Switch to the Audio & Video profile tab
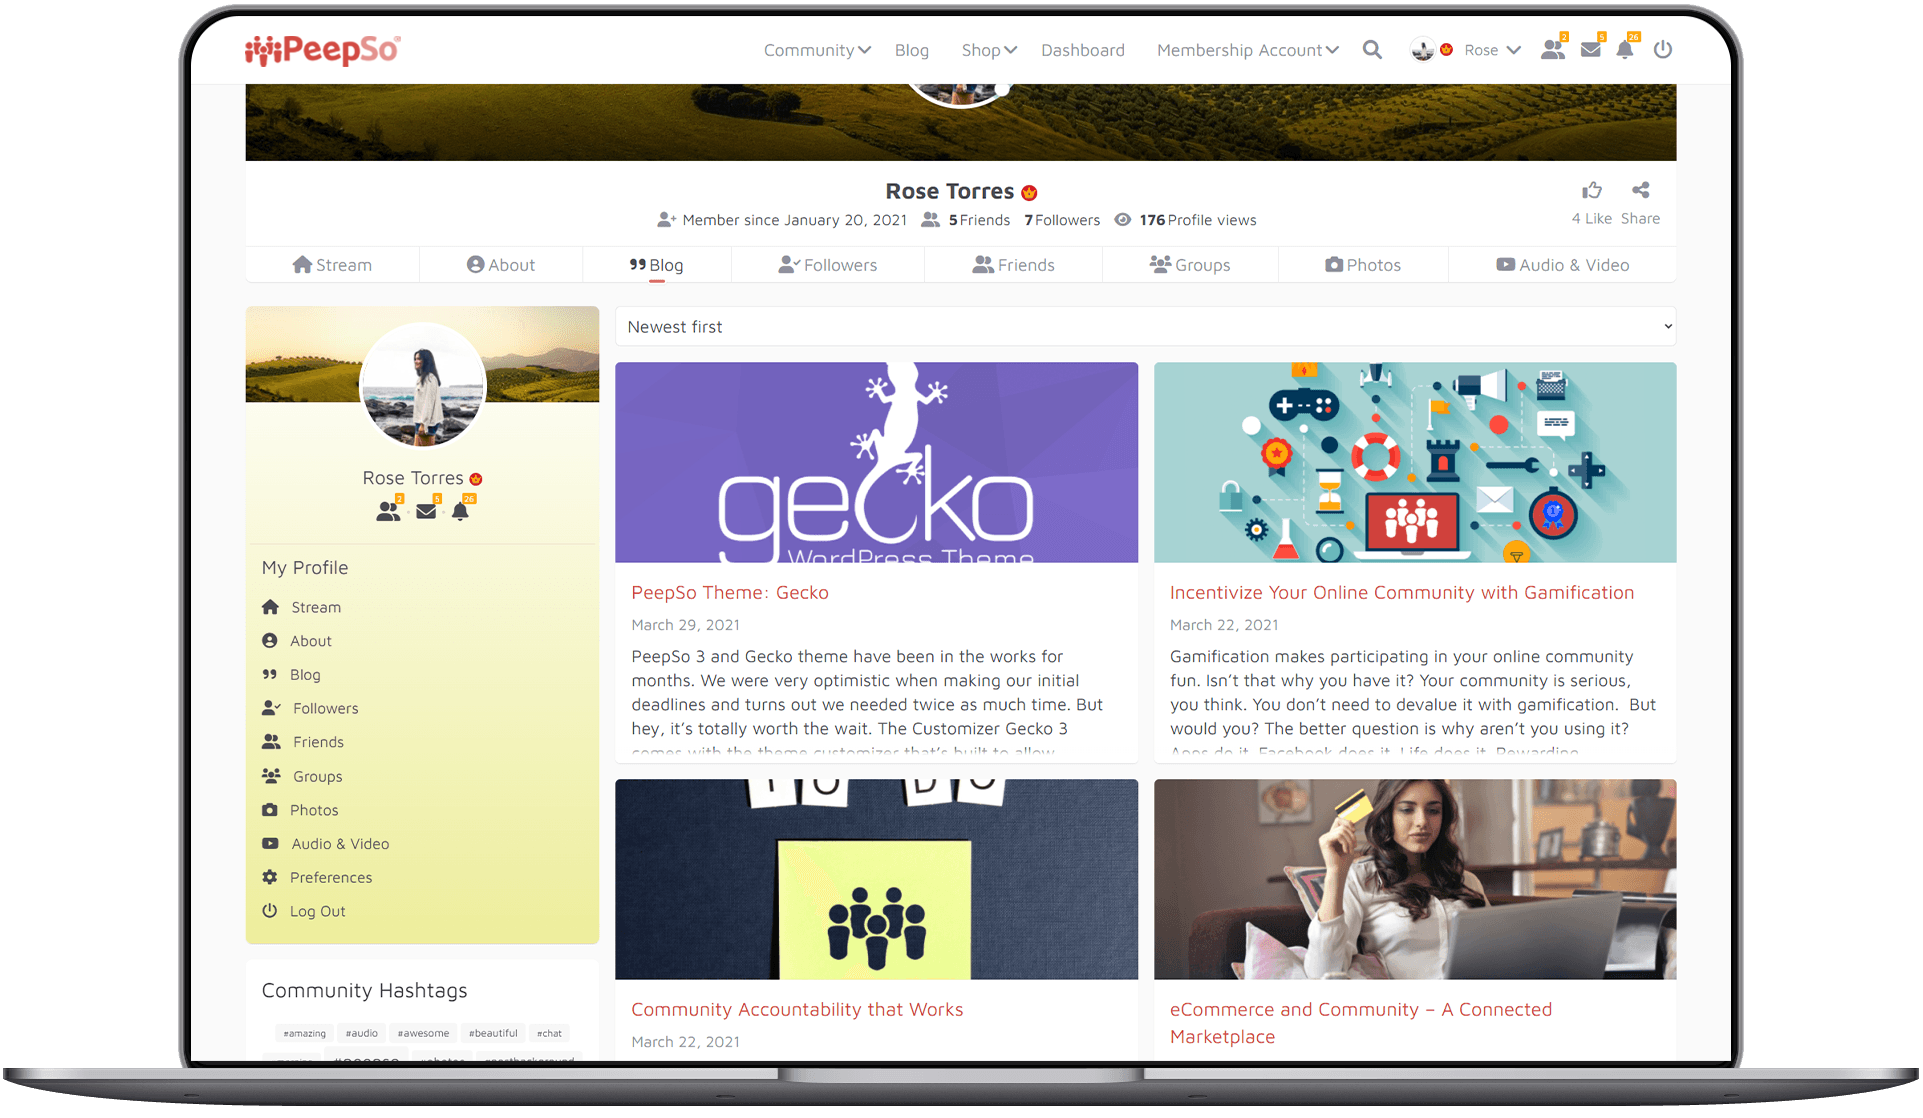Image resolution: width=1923 pixels, height=1118 pixels. pyautogui.click(x=1562, y=265)
